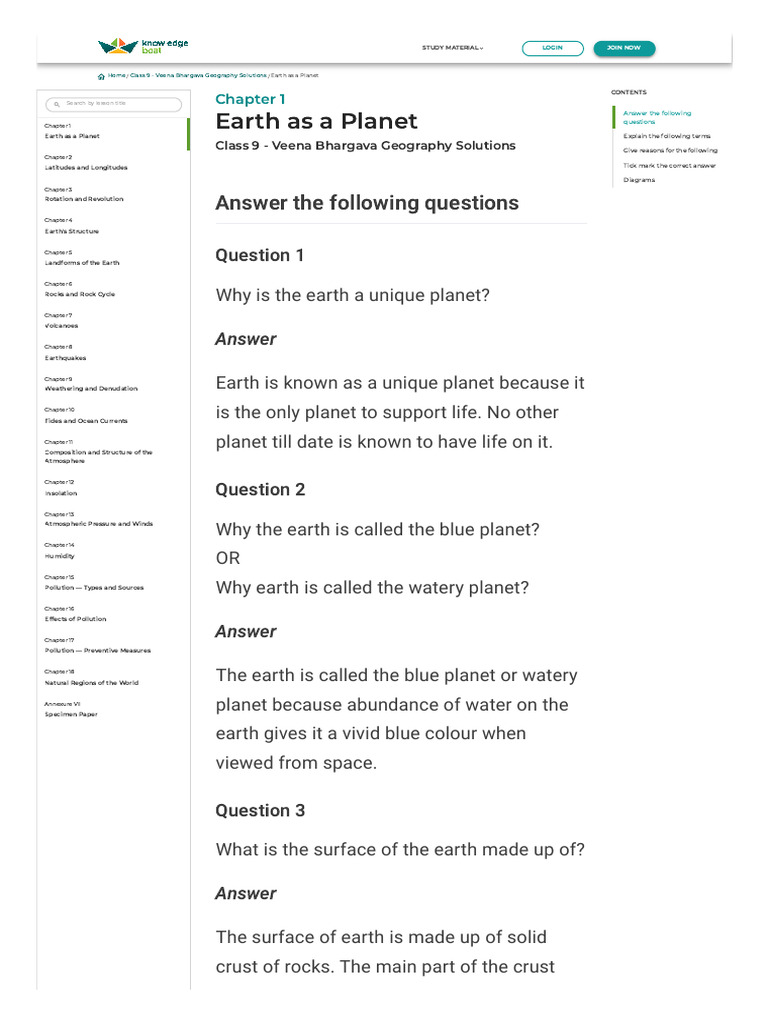Jump to the Diagrams section
768x1024 pixels.
pos(638,181)
